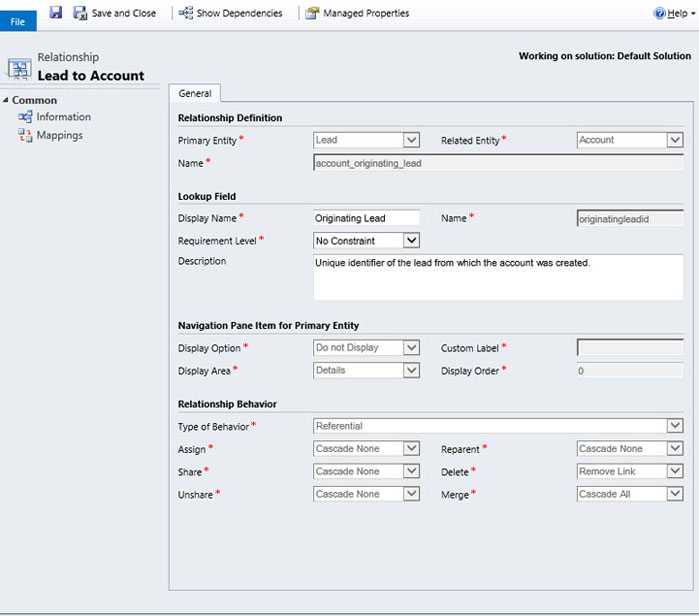Click the Help question mark icon
Viewport: 699px width, 616px height.
click(659, 13)
